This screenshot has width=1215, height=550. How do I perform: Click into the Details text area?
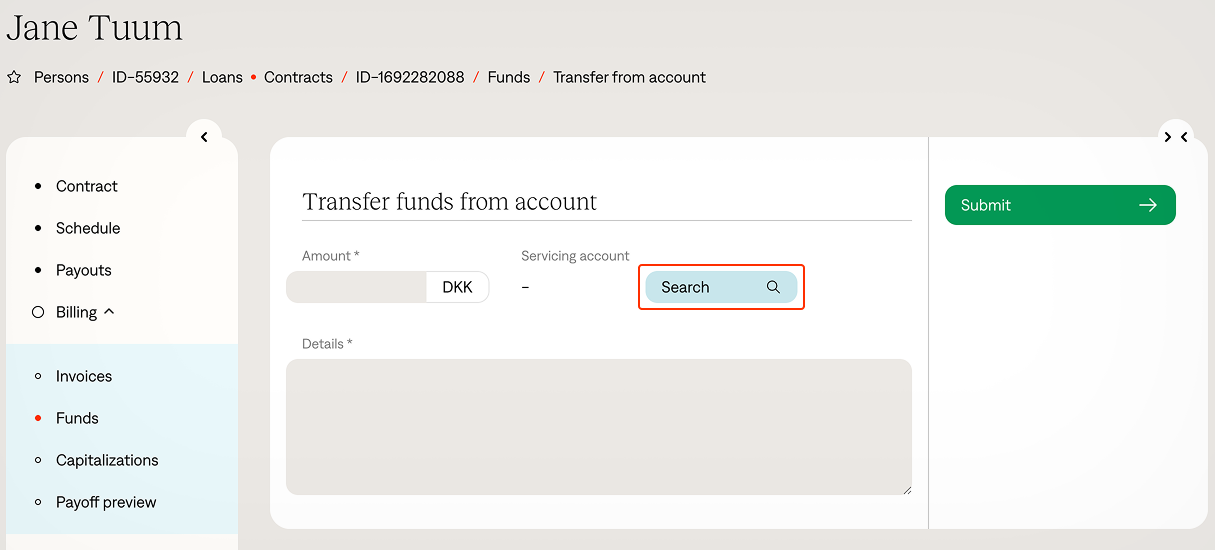[598, 426]
